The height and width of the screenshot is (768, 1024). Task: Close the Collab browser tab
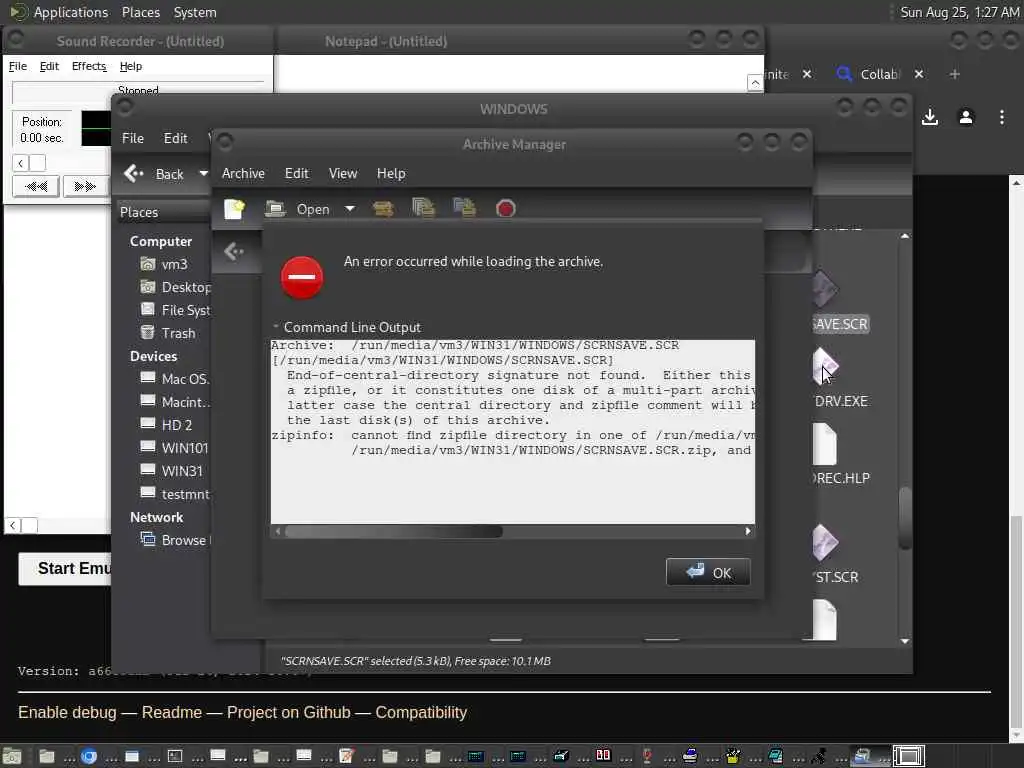coord(919,74)
